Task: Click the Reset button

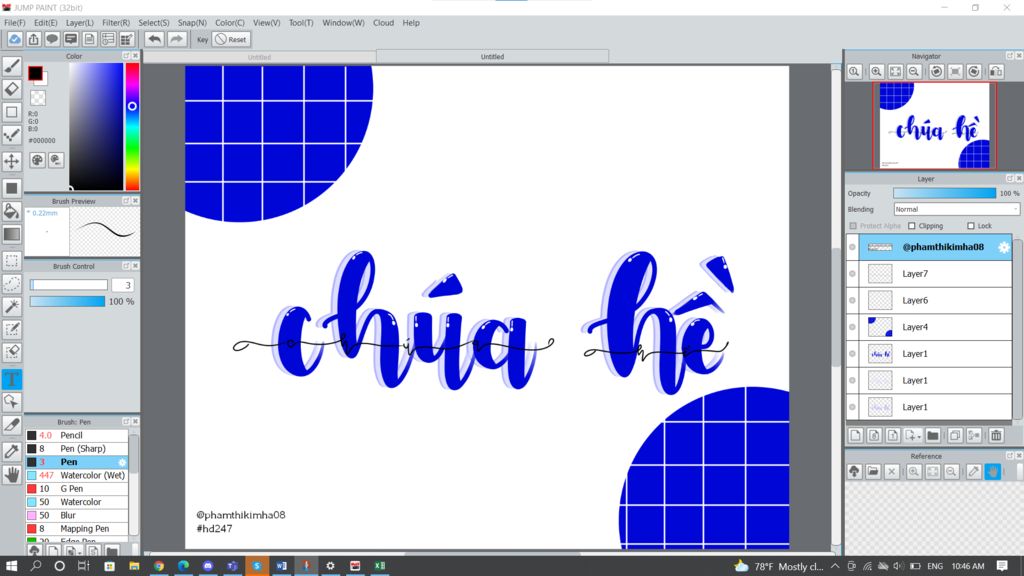Action: click(x=231, y=39)
